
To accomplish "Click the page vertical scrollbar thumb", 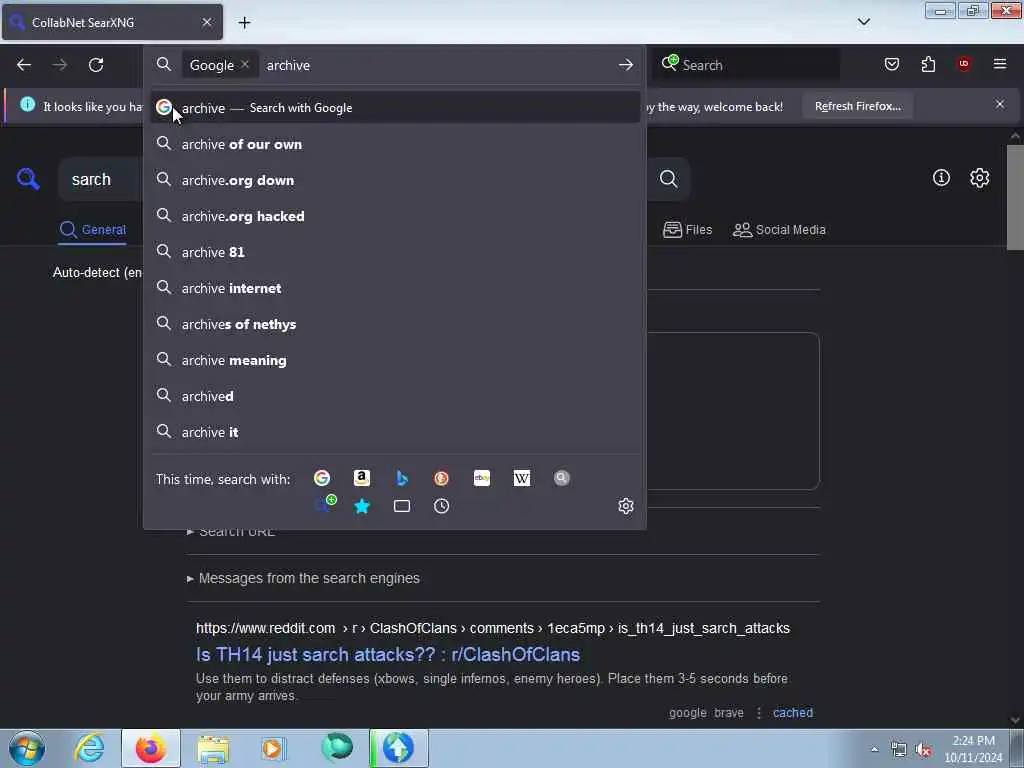I will pyautogui.click(x=1014, y=197).
